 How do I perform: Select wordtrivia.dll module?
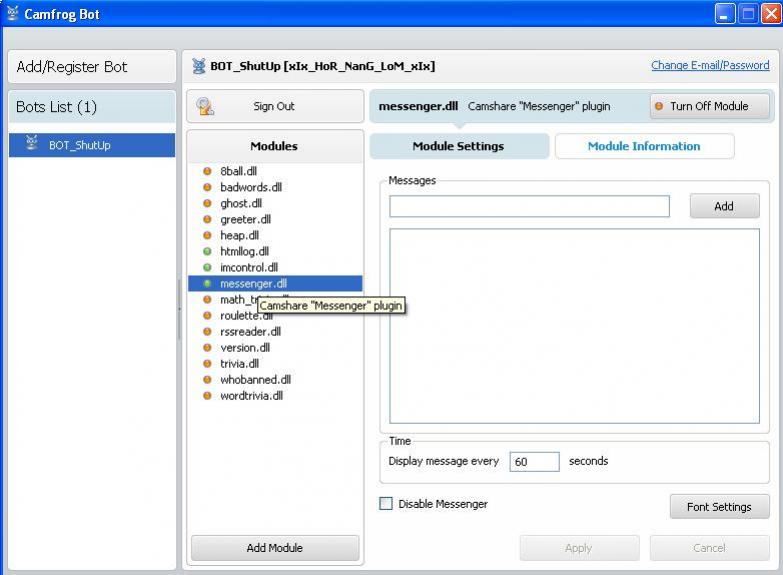click(275, 396)
